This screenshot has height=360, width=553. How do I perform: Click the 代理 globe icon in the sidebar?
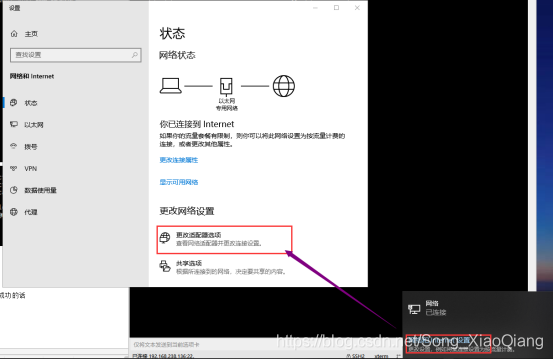click(x=14, y=212)
